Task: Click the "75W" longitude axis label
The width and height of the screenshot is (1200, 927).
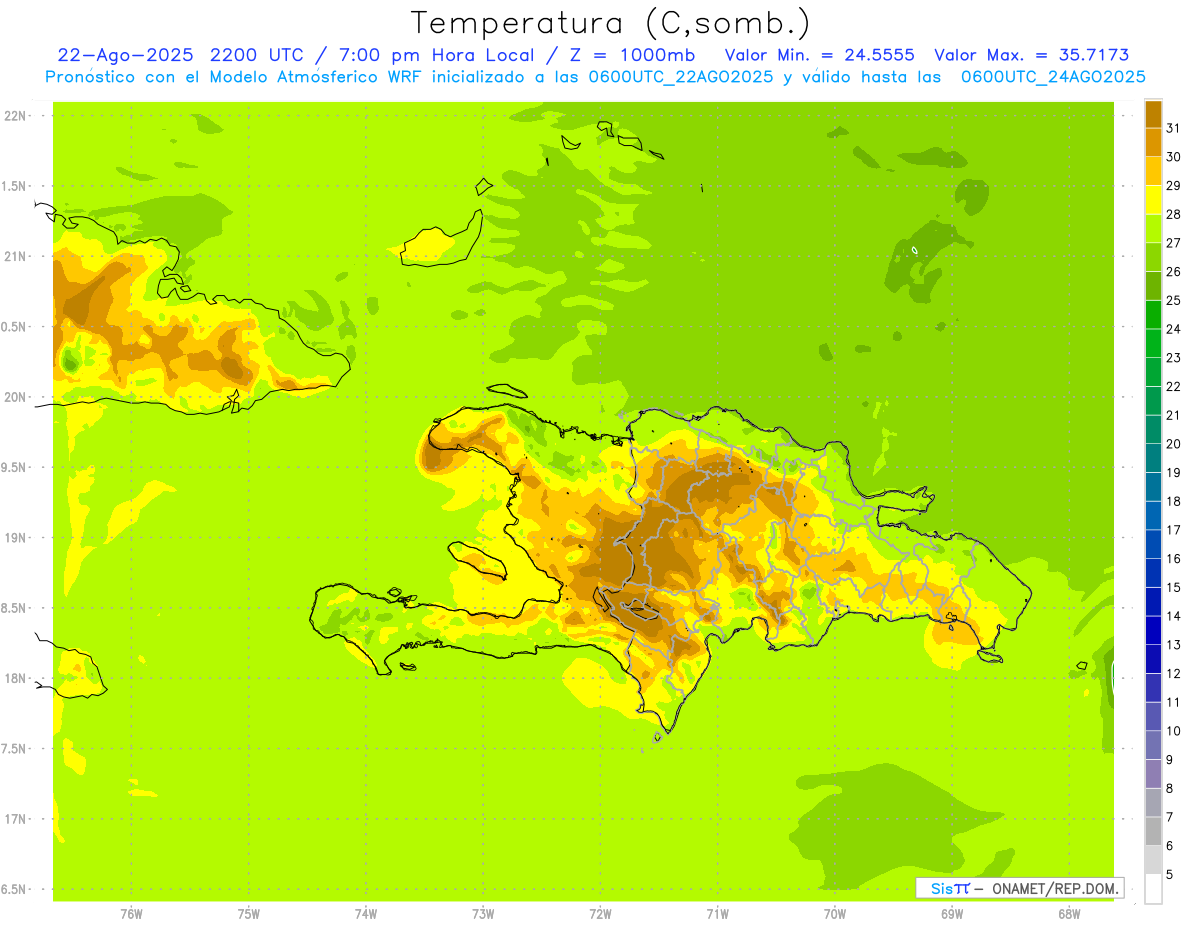Action: pos(249,913)
